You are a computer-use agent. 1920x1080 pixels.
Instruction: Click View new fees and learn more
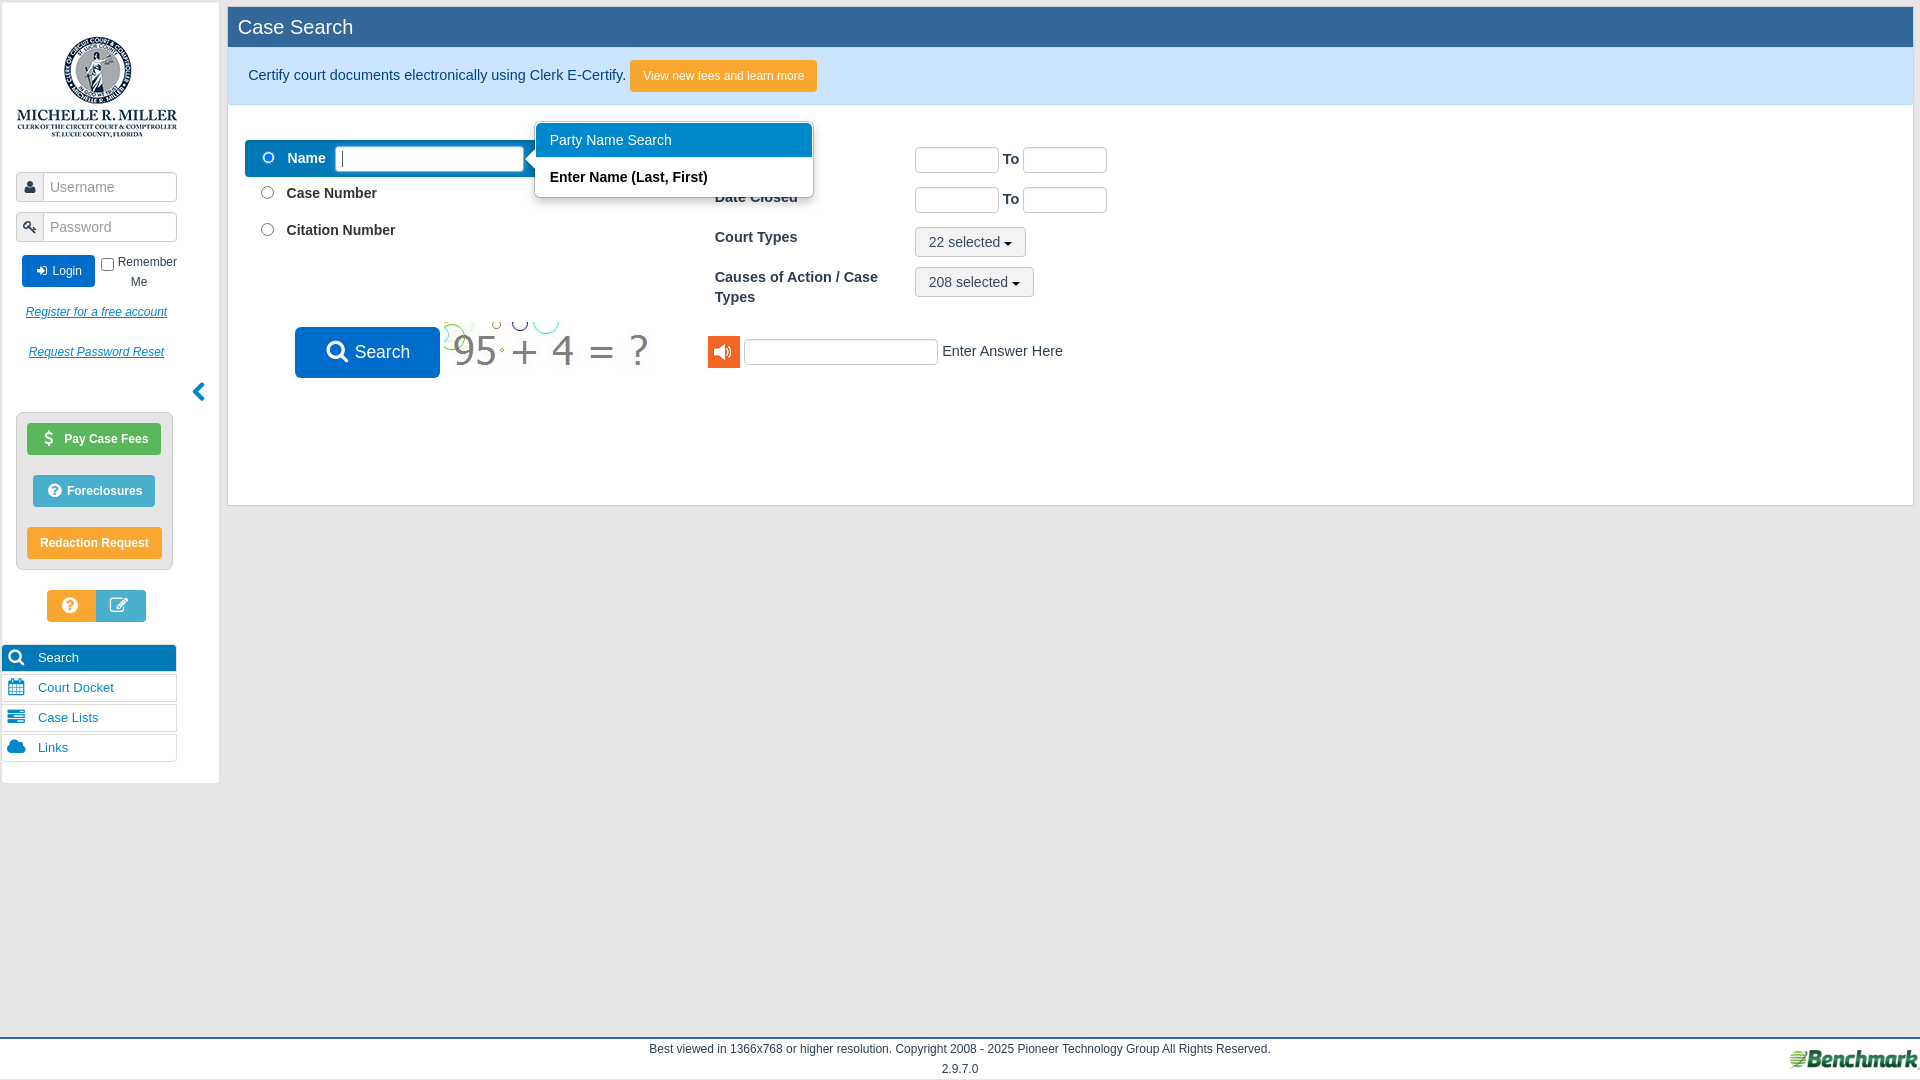click(723, 76)
